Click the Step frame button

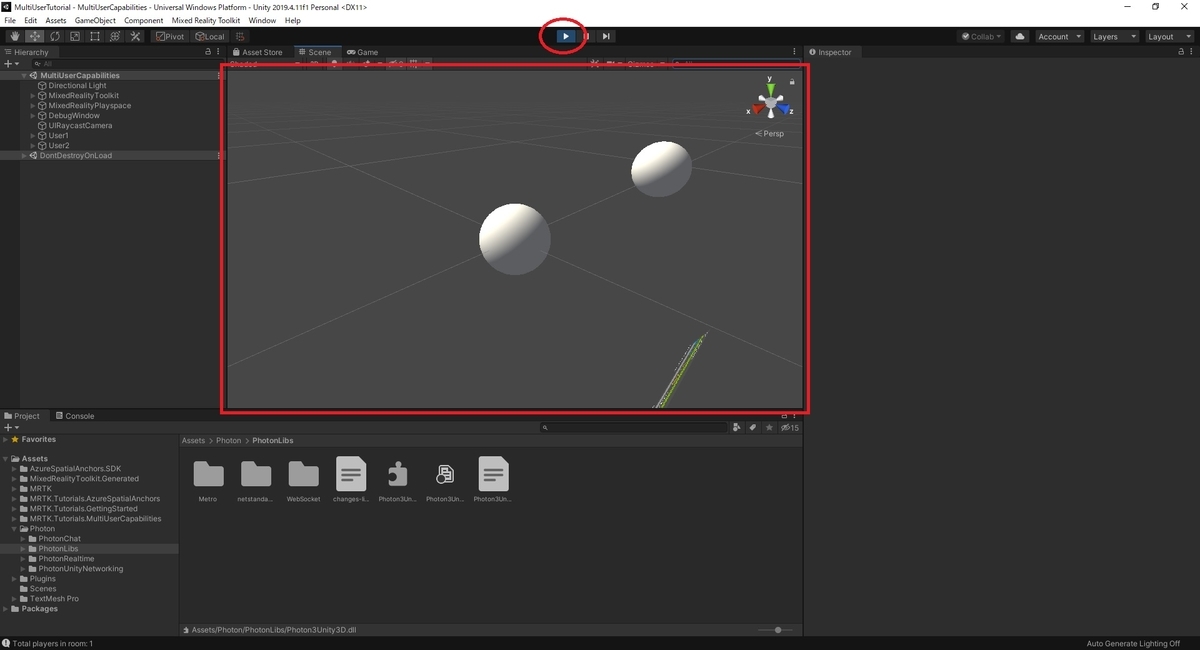pyautogui.click(x=606, y=37)
